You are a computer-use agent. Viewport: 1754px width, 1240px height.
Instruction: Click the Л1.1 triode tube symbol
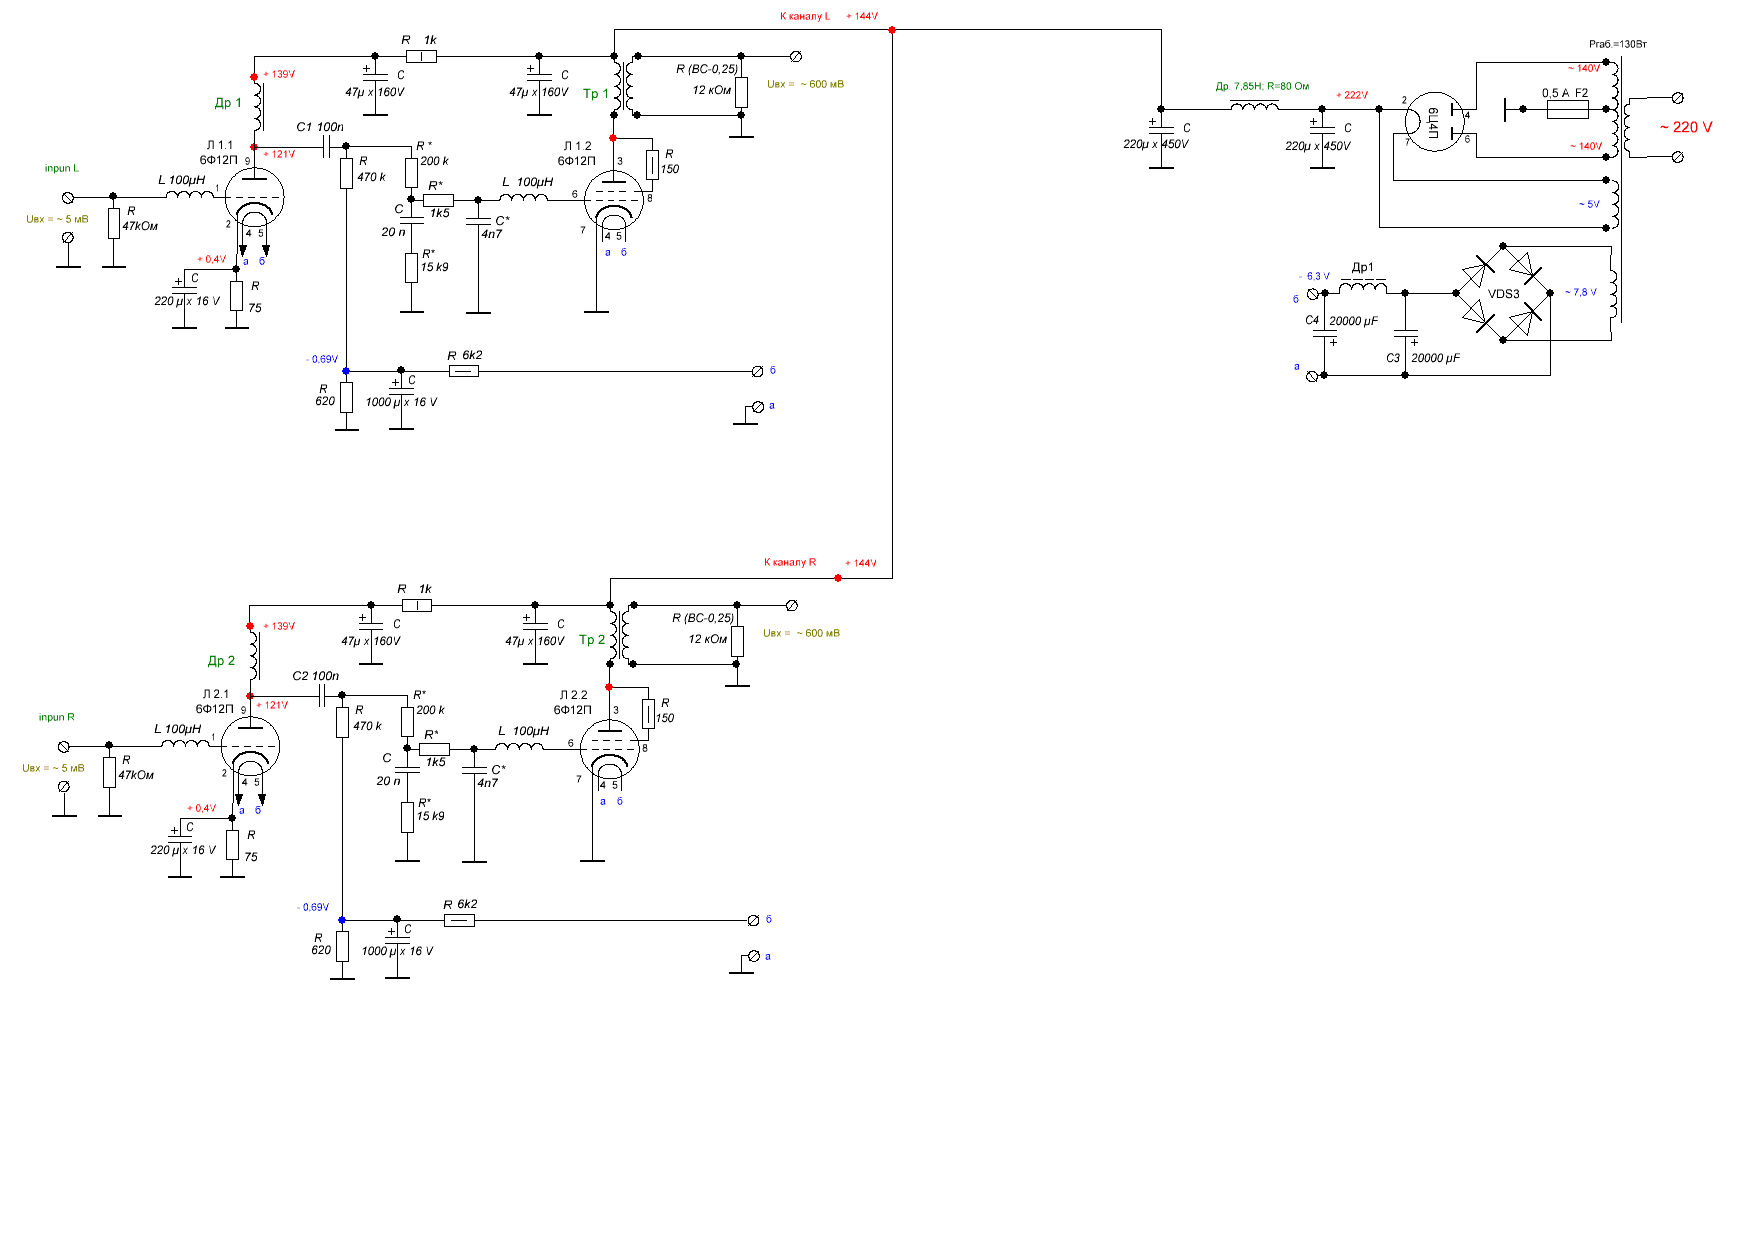pos(254,198)
